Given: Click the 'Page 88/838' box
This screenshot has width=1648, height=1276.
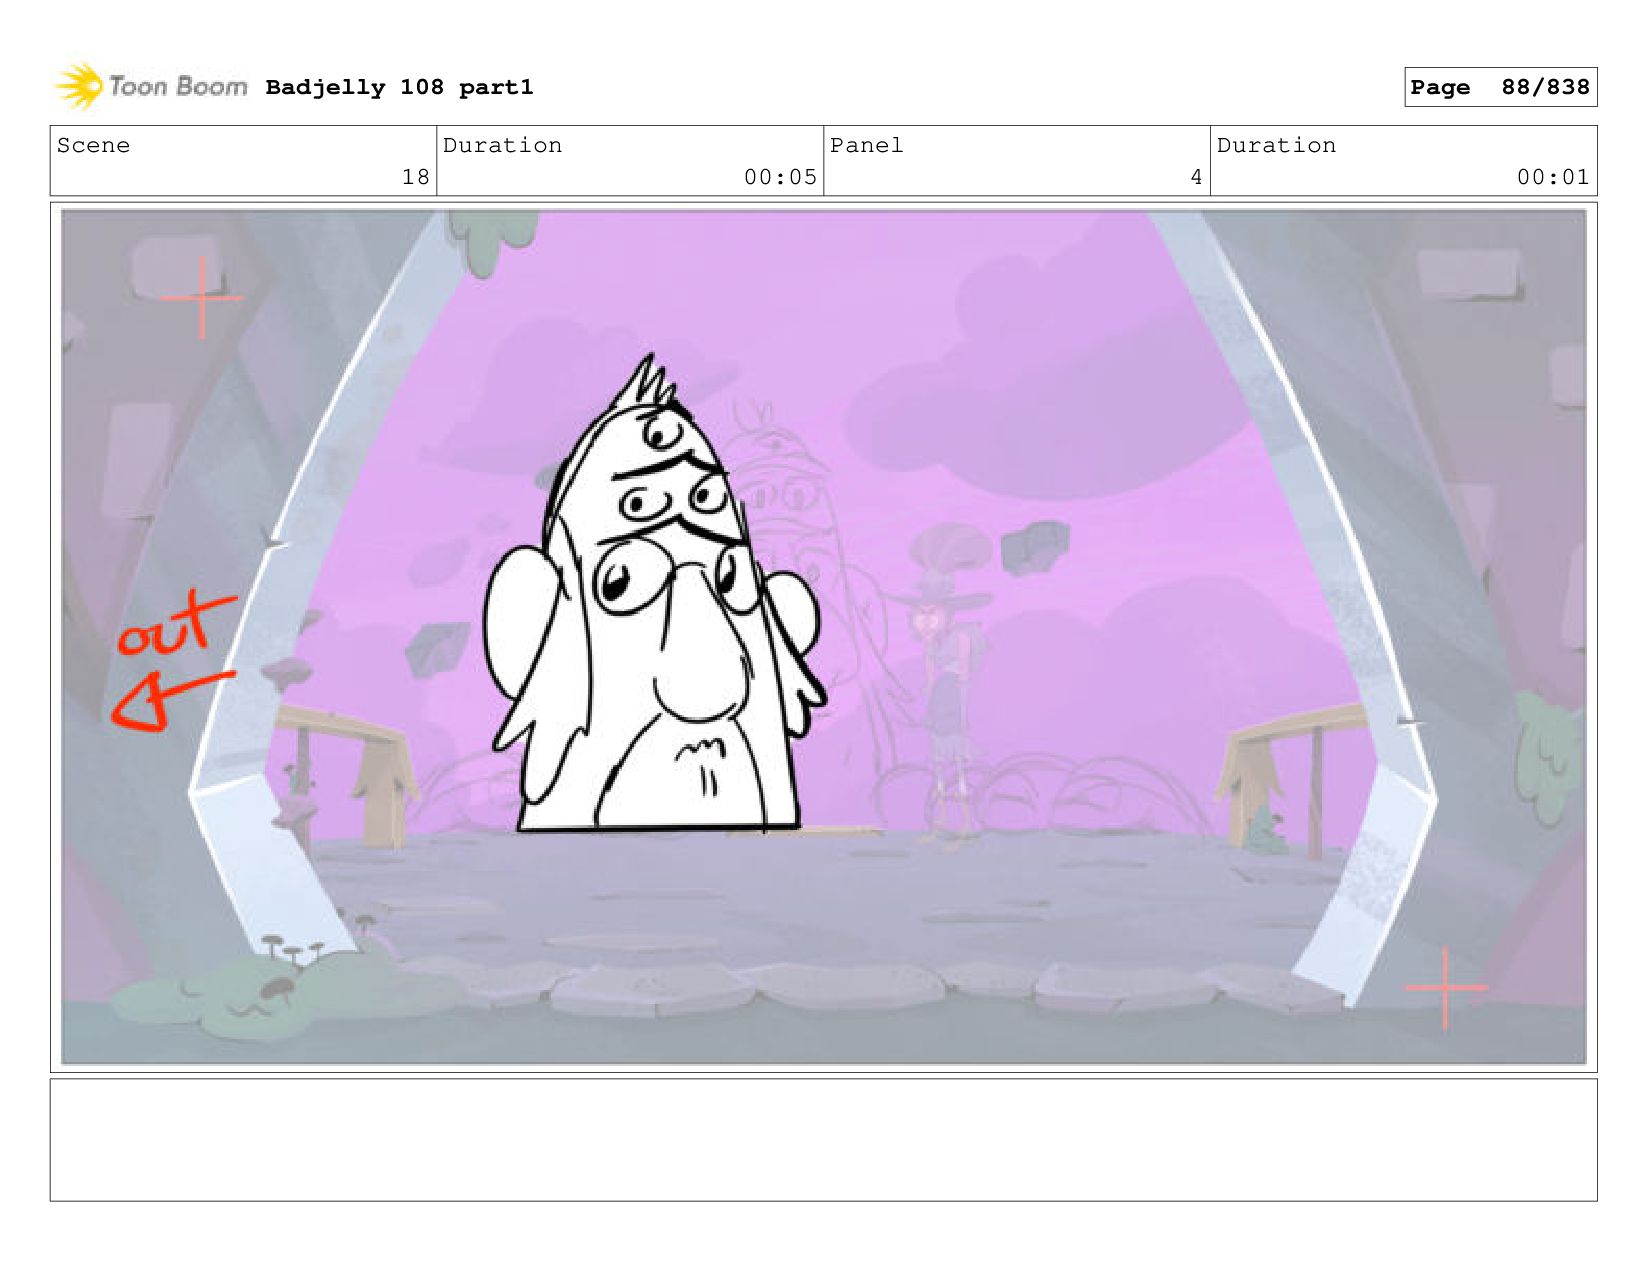Looking at the screenshot, I should [x=1500, y=87].
